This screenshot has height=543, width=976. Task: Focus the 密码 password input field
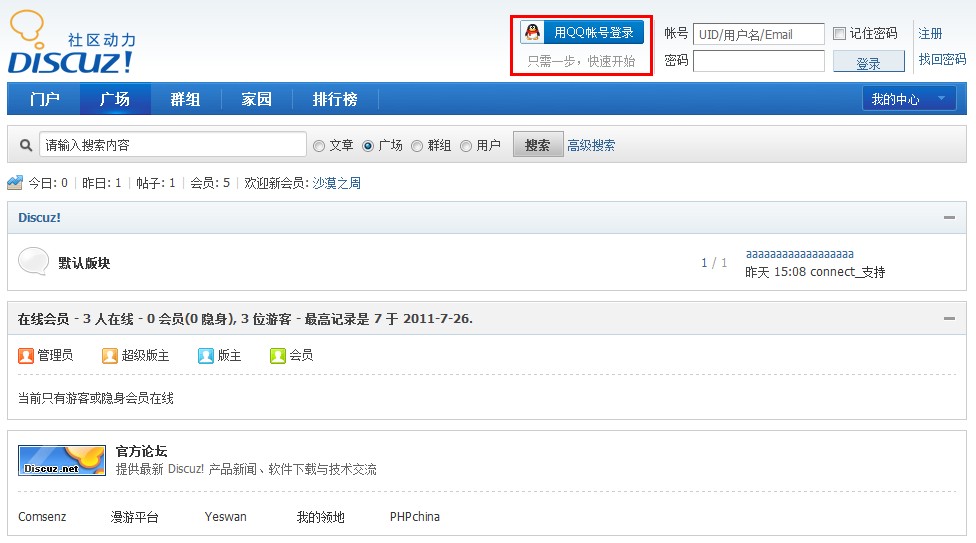point(759,61)
